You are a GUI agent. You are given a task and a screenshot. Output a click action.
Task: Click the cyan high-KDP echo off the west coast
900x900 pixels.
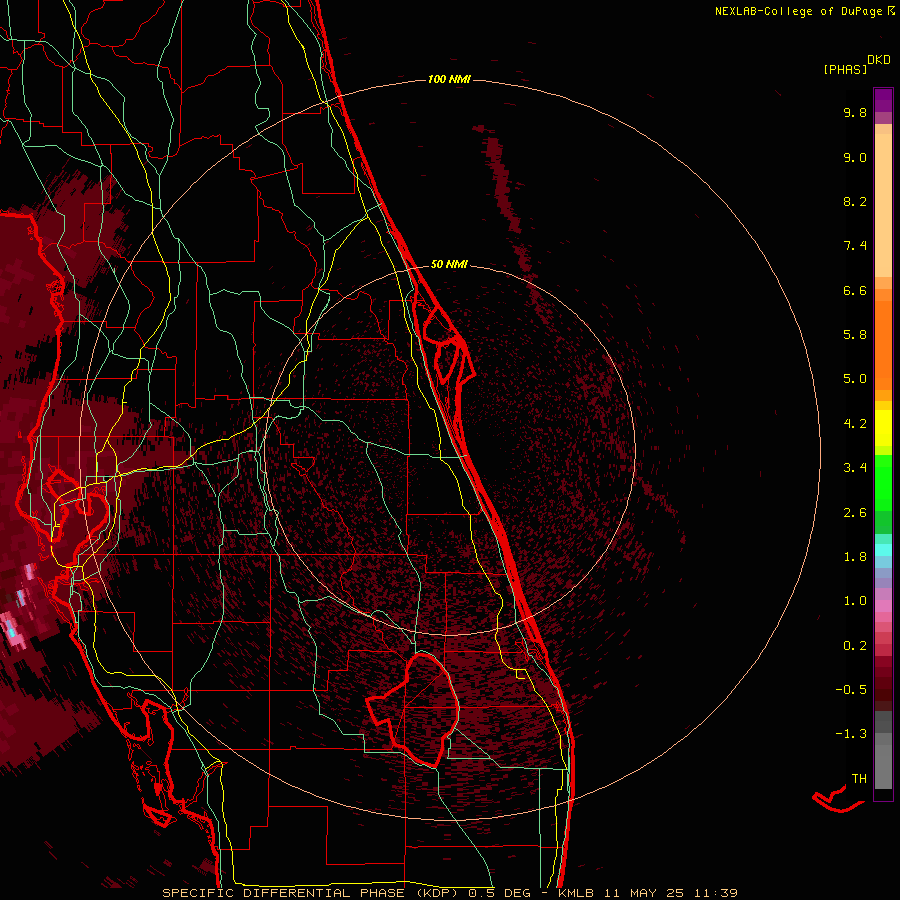pyautogui.click(x=11, y=633)
